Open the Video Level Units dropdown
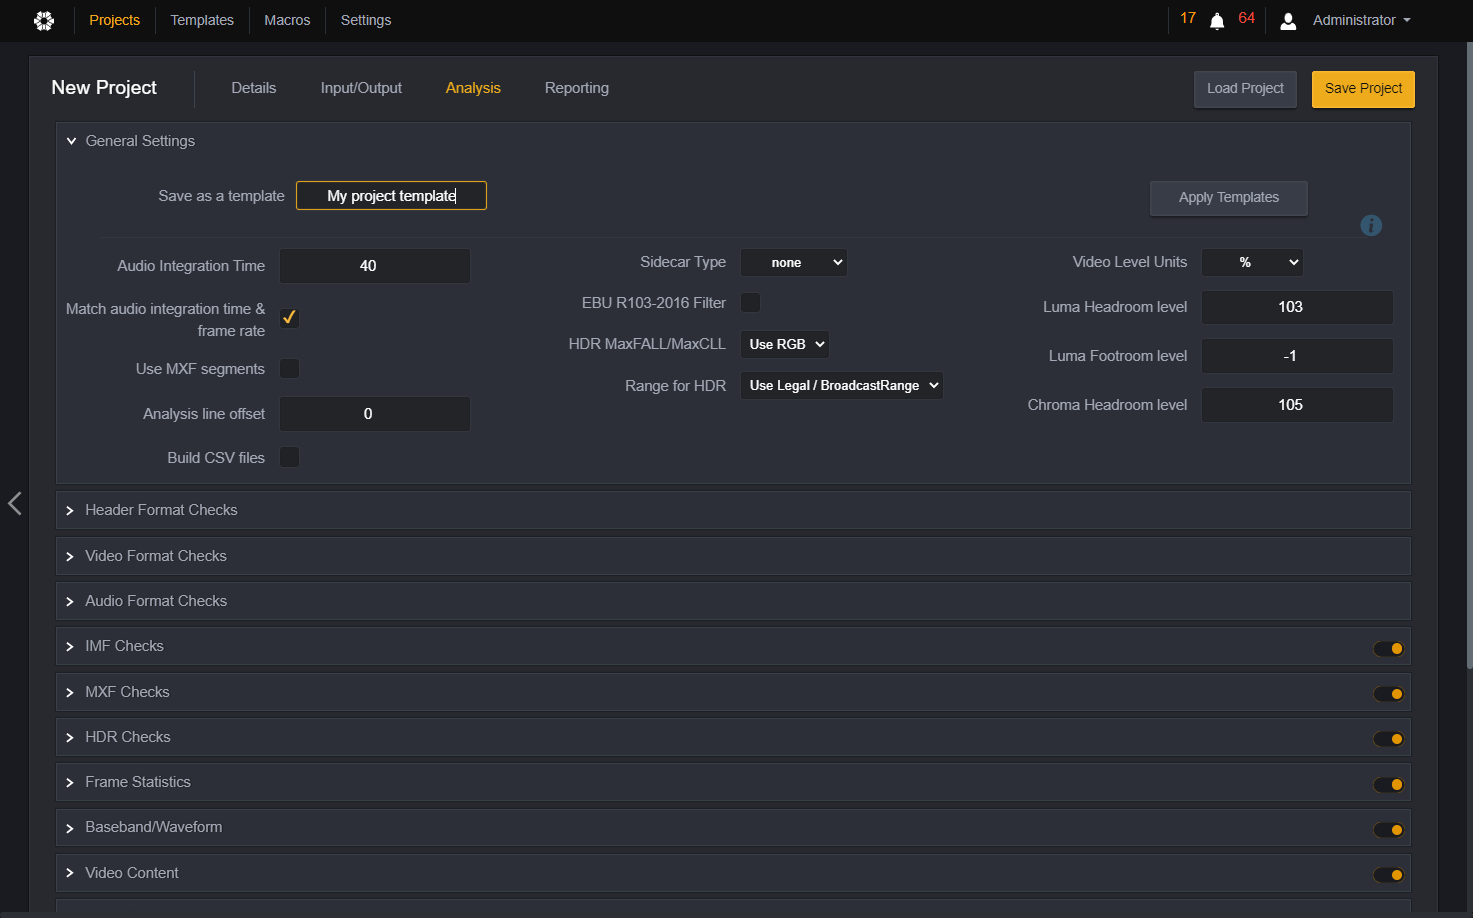This screenshot has width=1473, height=918. point(1252,262)
